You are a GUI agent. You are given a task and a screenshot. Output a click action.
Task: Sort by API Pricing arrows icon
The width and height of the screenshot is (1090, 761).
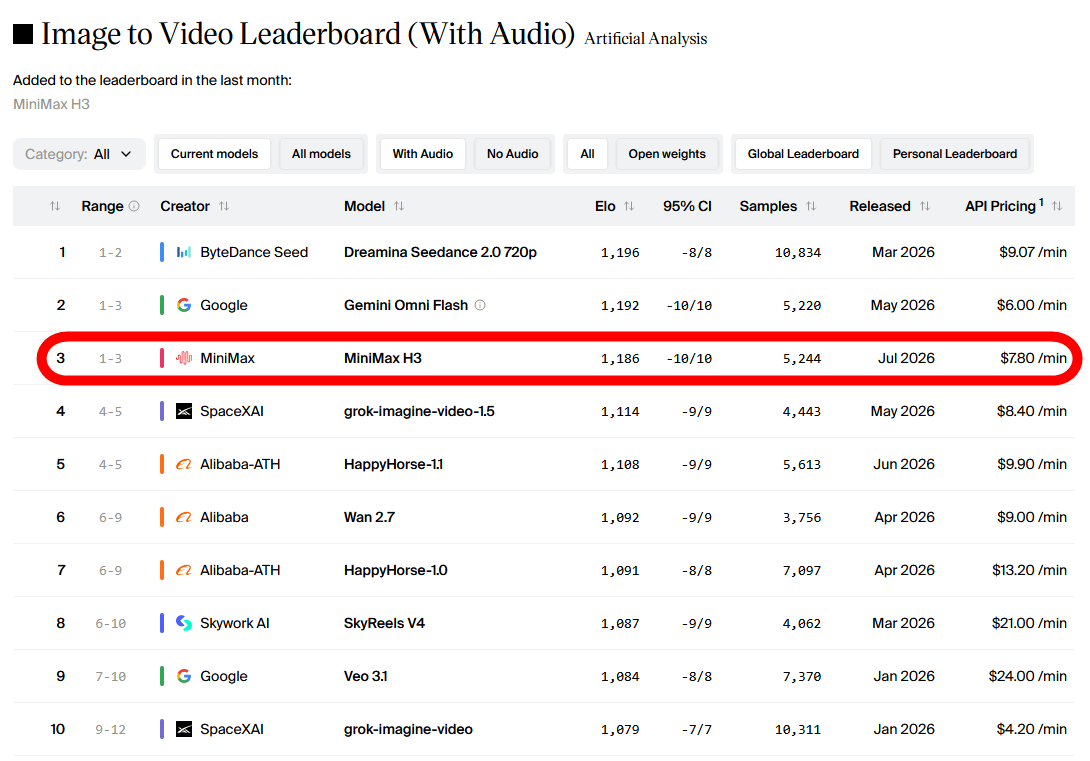pyautogui.click(x=1057, y=206)
